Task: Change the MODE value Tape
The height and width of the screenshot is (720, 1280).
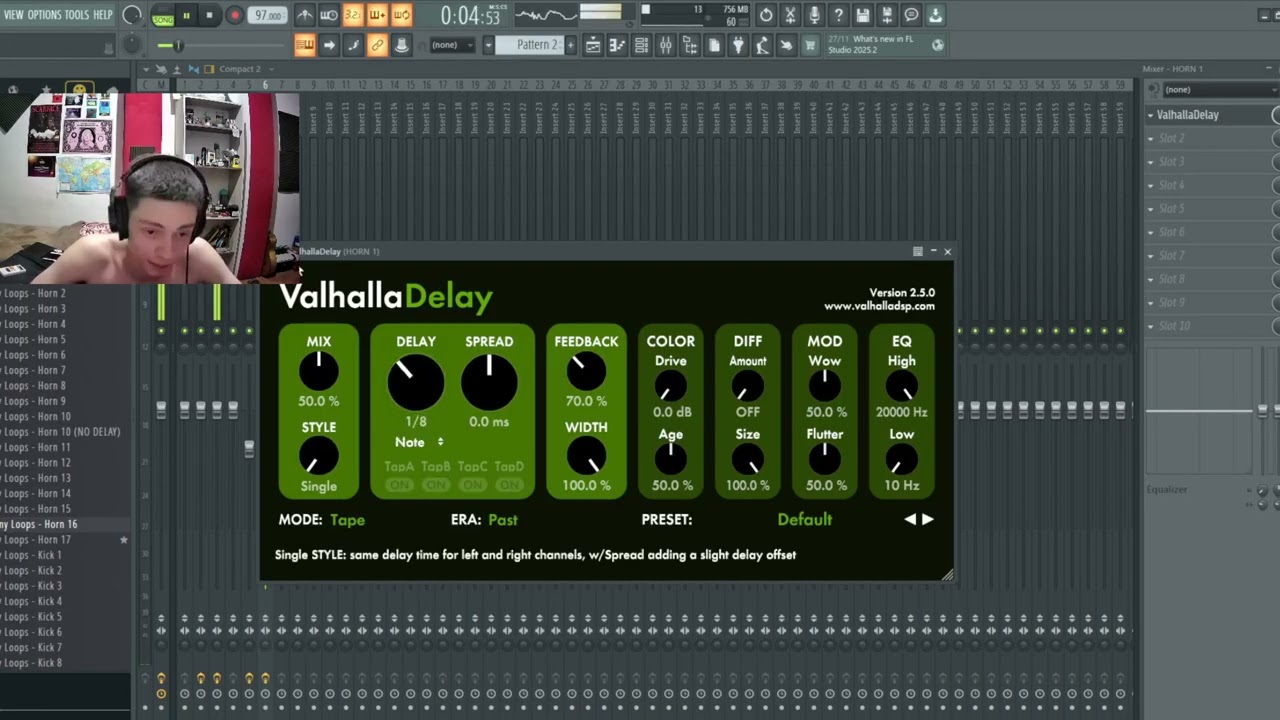Action: coord(347,520)
